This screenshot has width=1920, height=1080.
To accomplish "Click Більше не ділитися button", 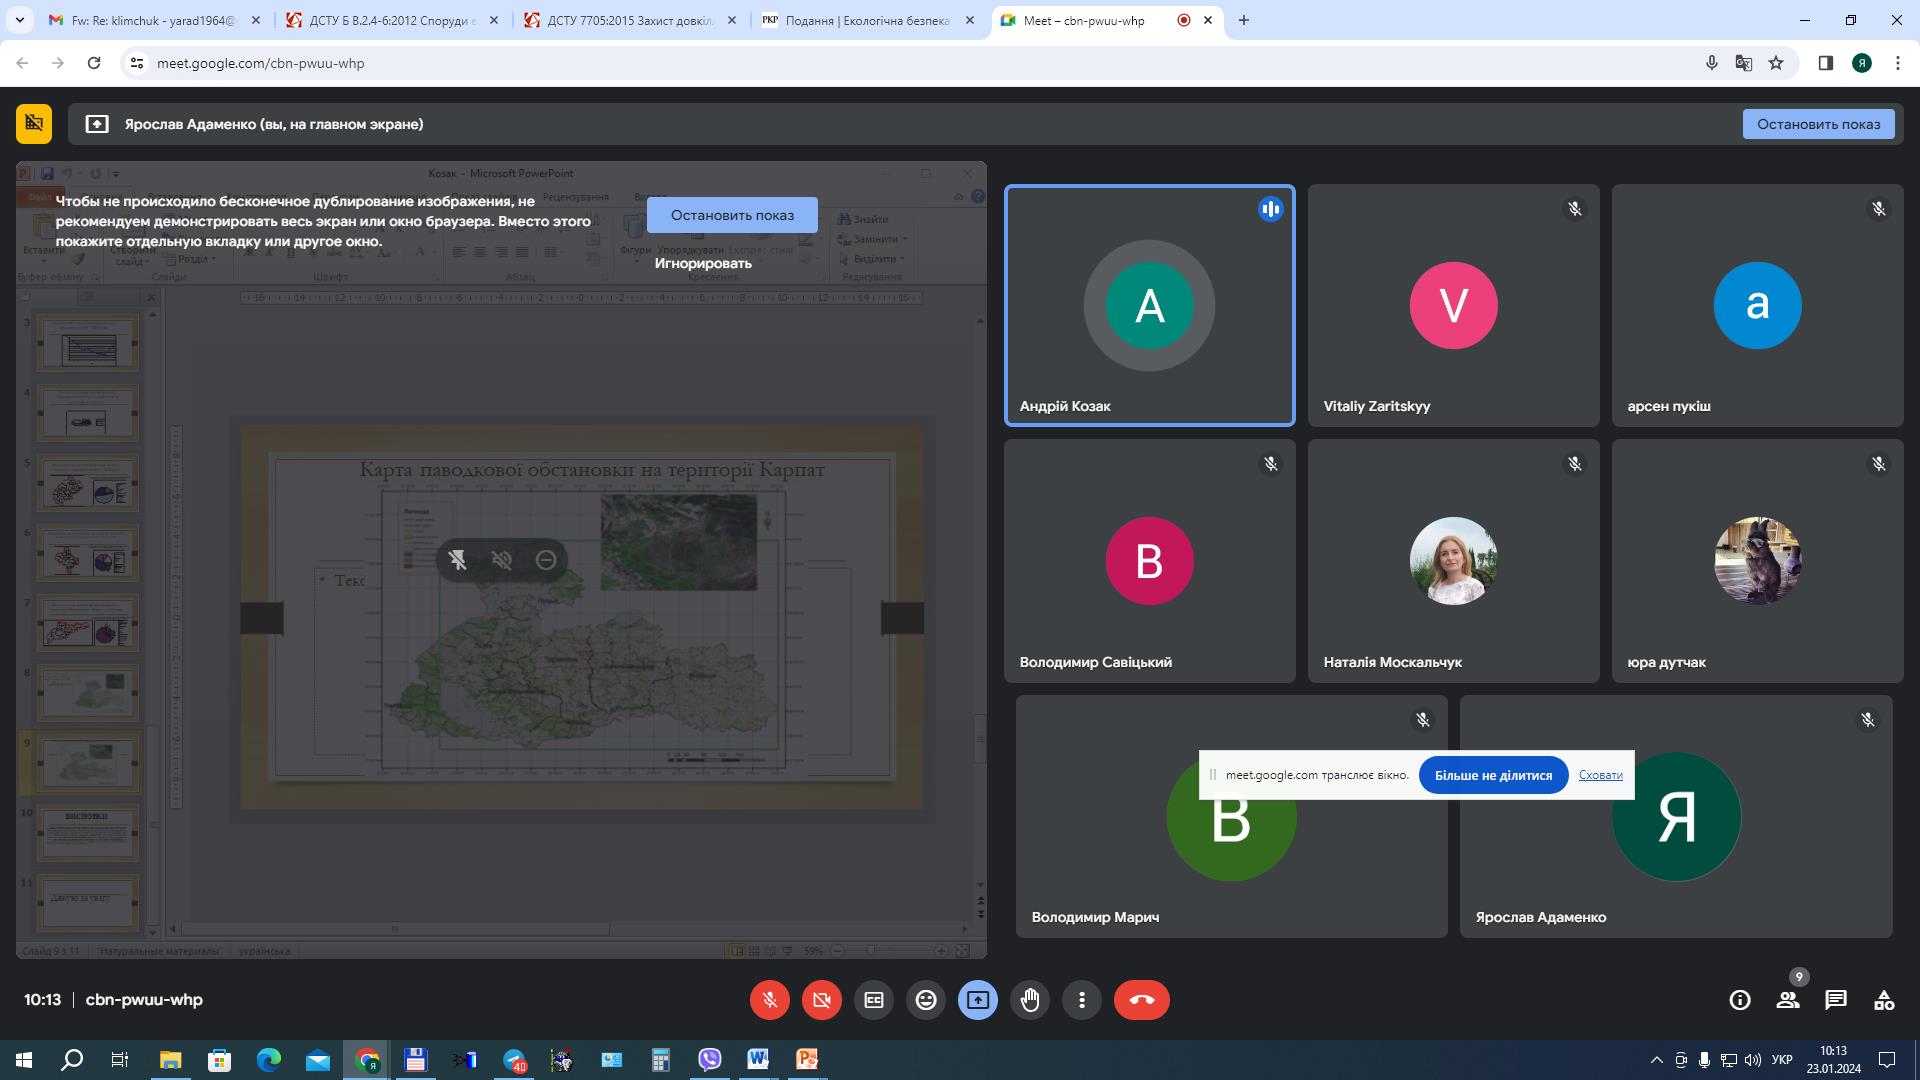I will click(x=1493, y=775).
